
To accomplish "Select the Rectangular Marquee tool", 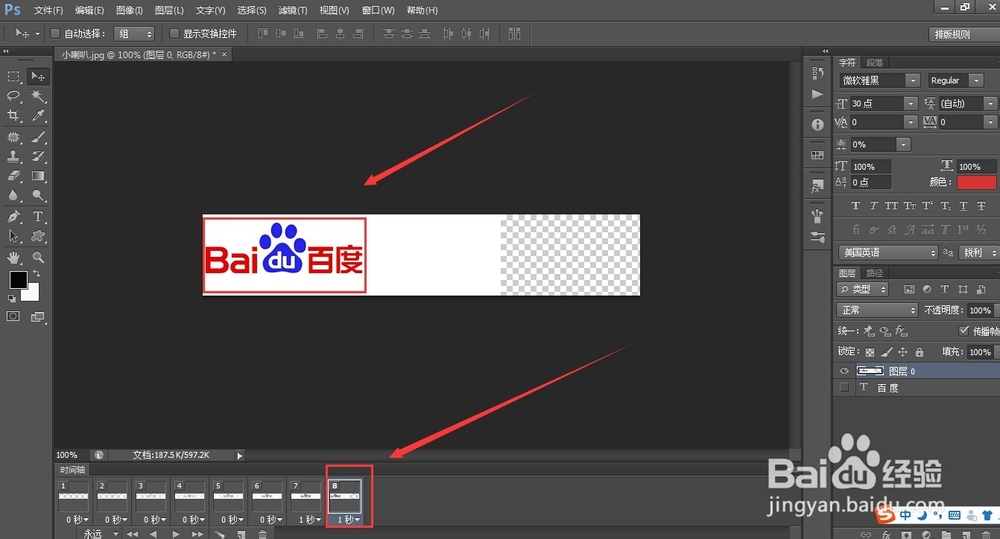I will (x=13, y=77).
